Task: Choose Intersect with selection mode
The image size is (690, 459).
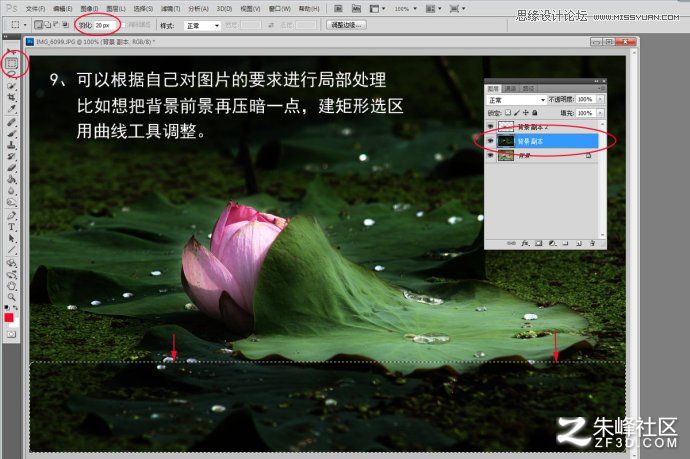Action: [x=65, y=25]
